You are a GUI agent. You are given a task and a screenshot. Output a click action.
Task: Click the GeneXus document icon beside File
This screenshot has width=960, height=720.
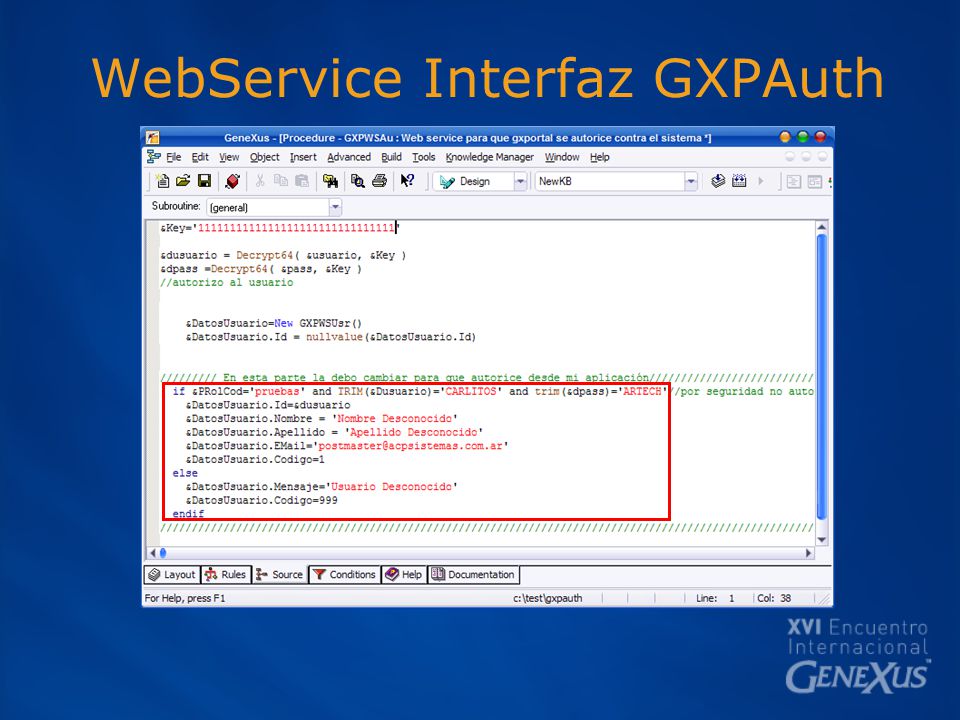pos(154,157)
